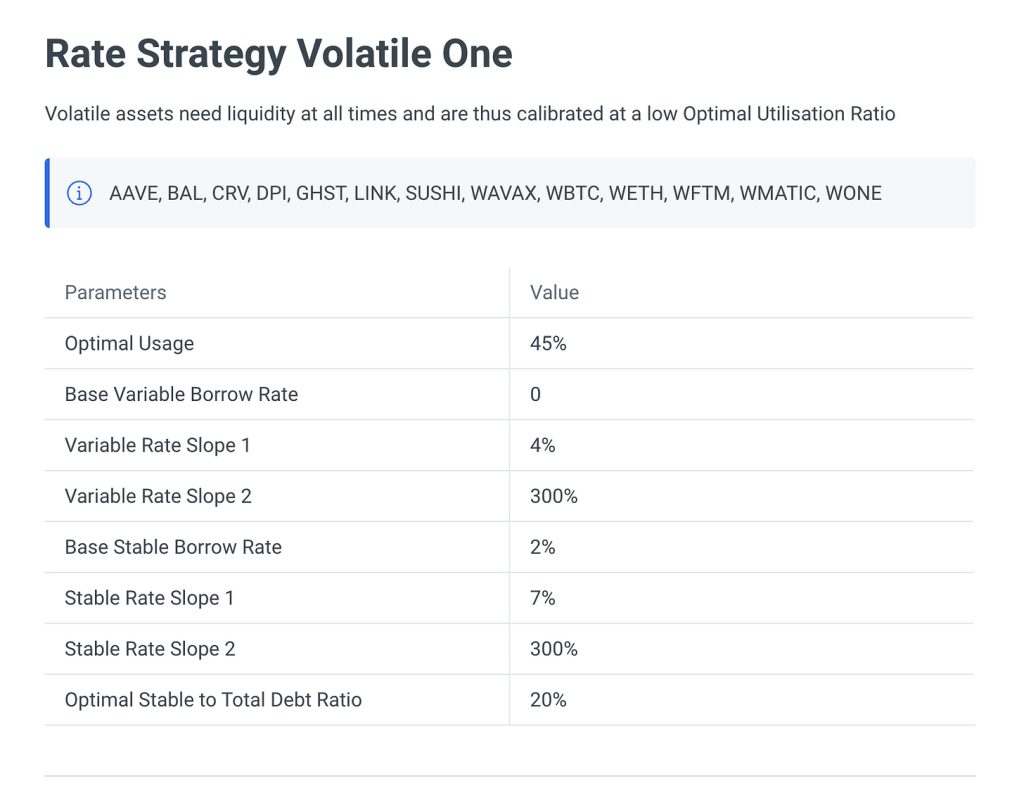Click the 7% Stable Rate Slope 1 value

pos(543,598)
